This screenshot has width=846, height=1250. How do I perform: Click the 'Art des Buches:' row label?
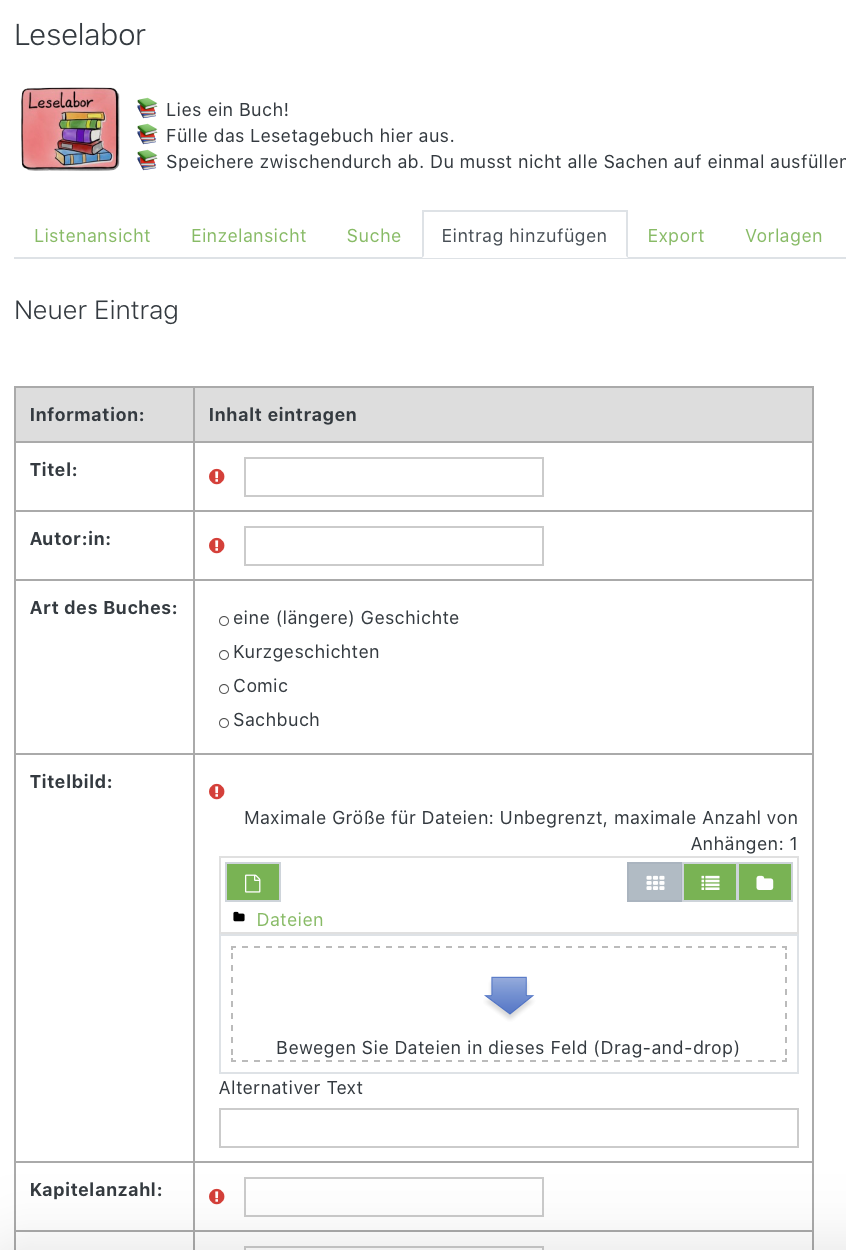(104, 608)
